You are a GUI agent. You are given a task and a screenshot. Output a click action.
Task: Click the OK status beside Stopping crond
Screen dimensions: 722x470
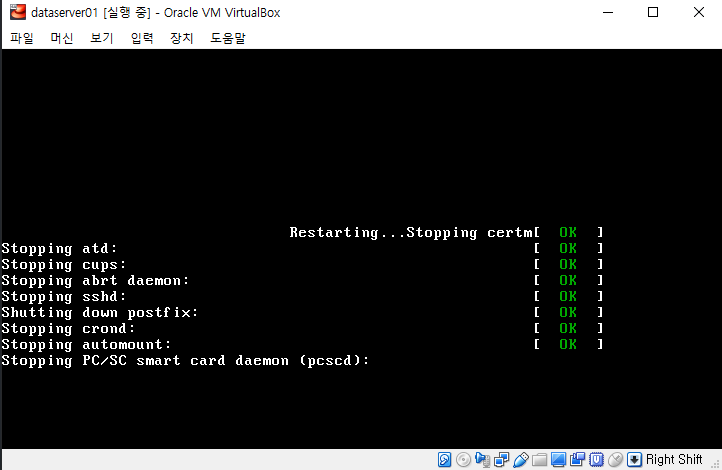568,329
